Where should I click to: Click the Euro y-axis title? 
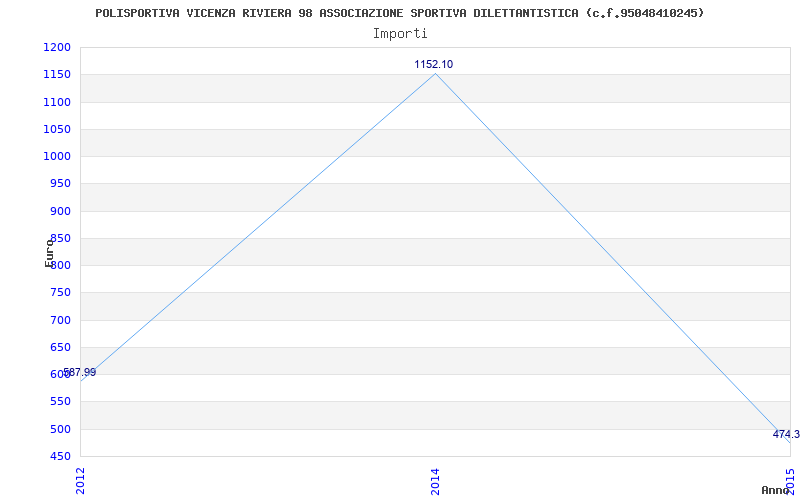pos(49,253)
